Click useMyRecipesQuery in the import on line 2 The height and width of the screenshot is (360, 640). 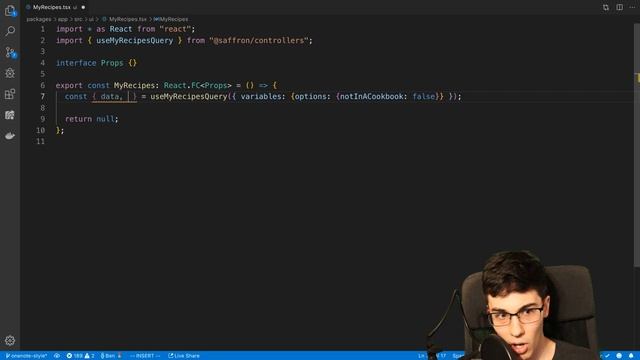tap(135, 40)
